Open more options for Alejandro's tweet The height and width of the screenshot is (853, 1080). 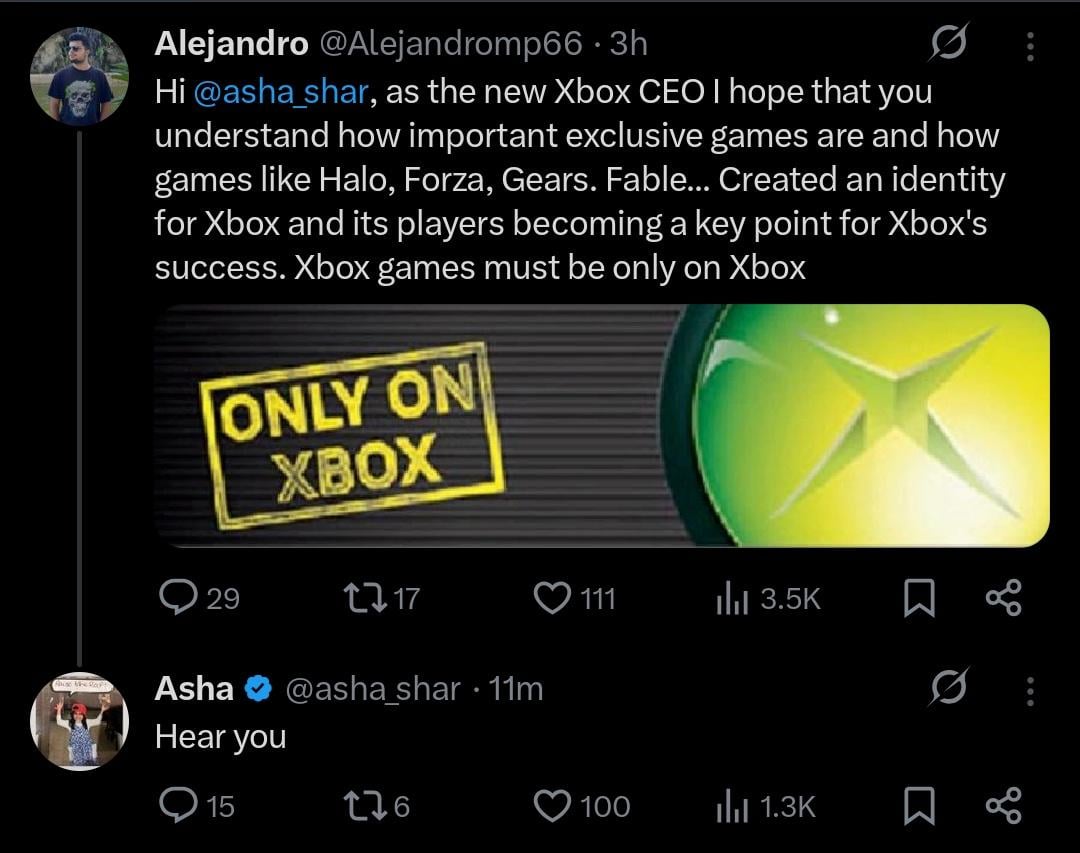pyautogui.click(x=1031, y=45)
